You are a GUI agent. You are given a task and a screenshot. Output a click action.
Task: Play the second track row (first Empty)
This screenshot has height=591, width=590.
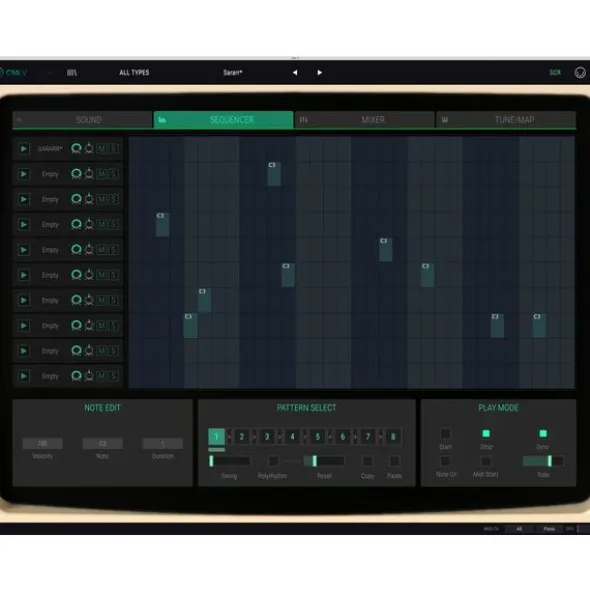23,174
